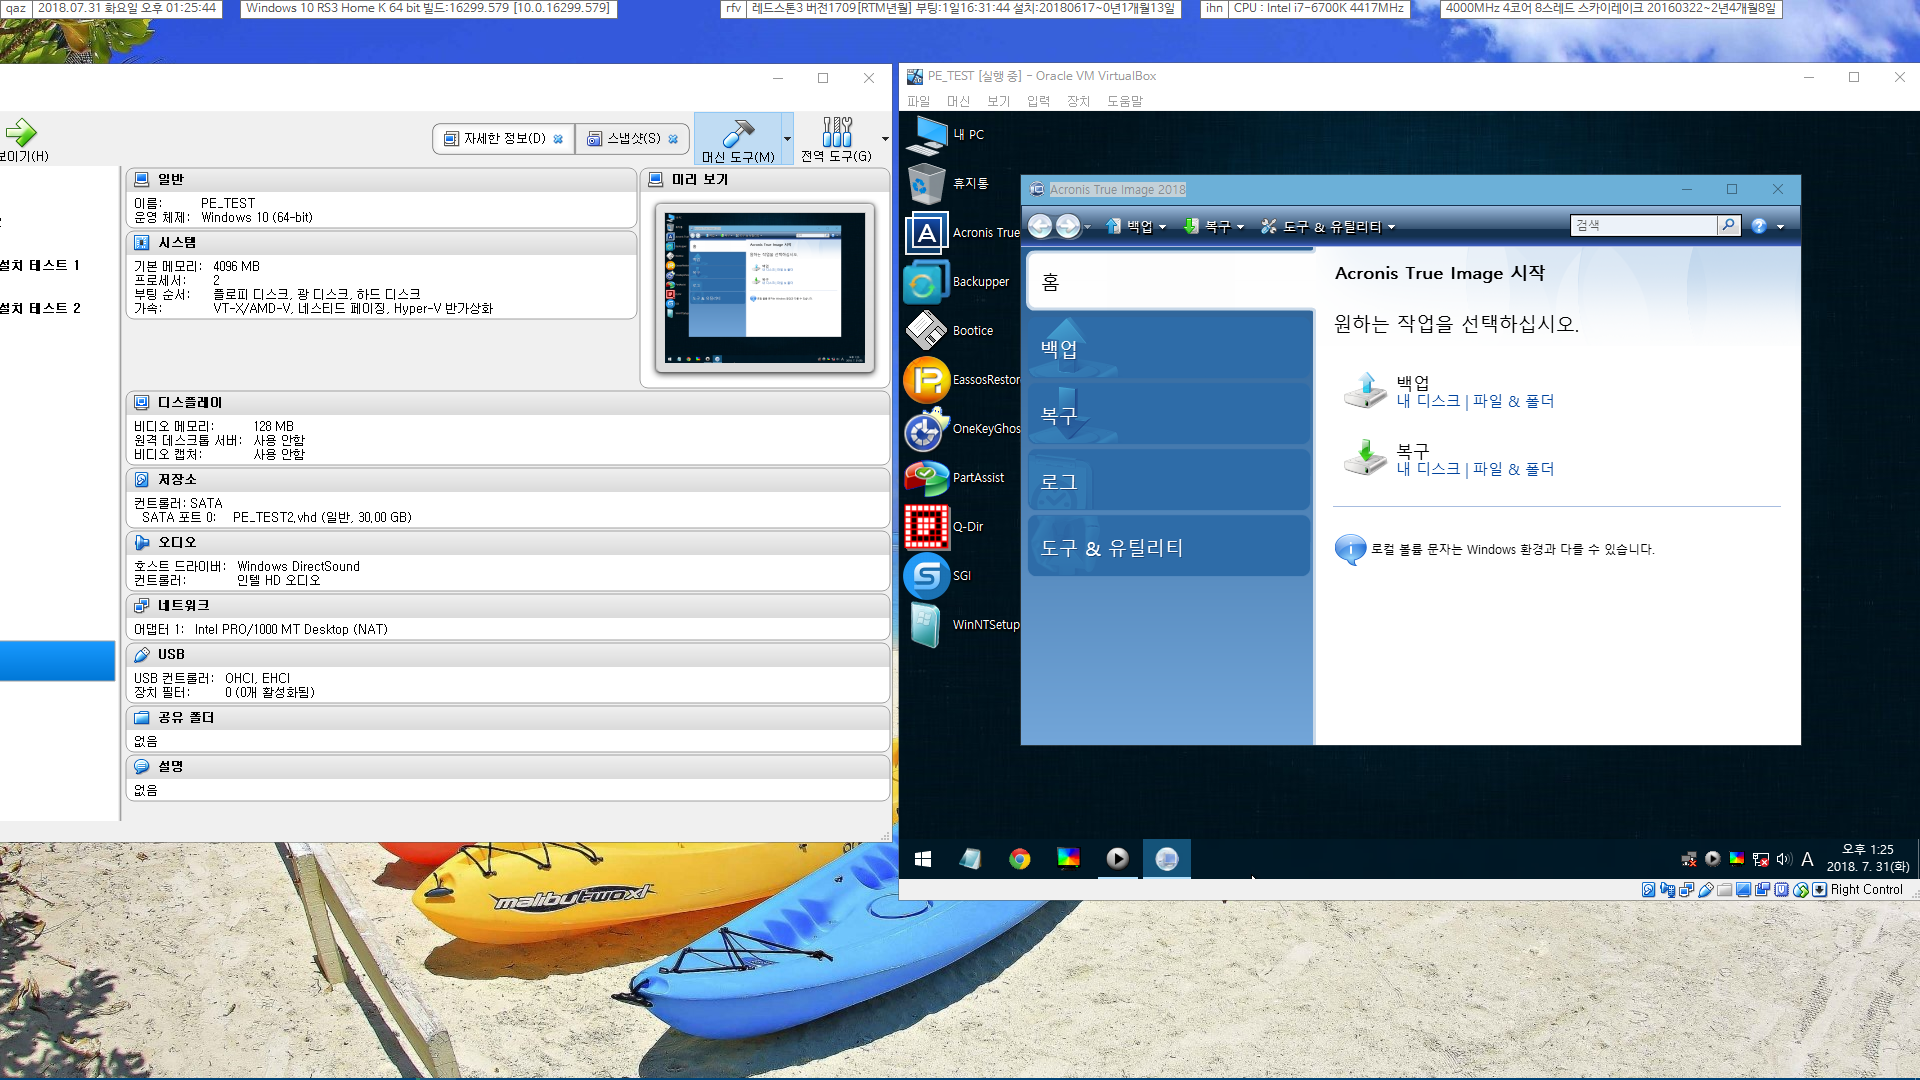Click 내 디스크 link under 백업
Viewport: 1920px width, 1080px height.
tap(1428, 401)
